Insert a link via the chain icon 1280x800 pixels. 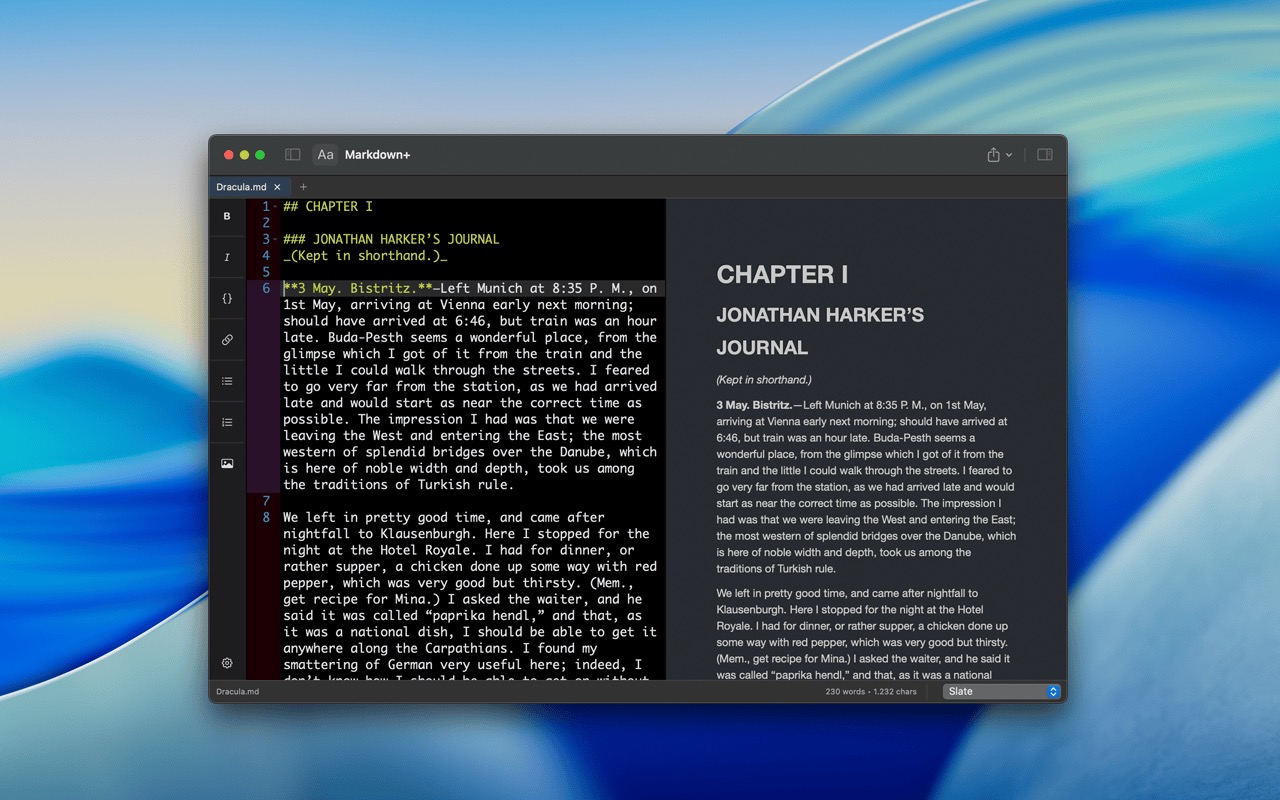coord(227,340)
